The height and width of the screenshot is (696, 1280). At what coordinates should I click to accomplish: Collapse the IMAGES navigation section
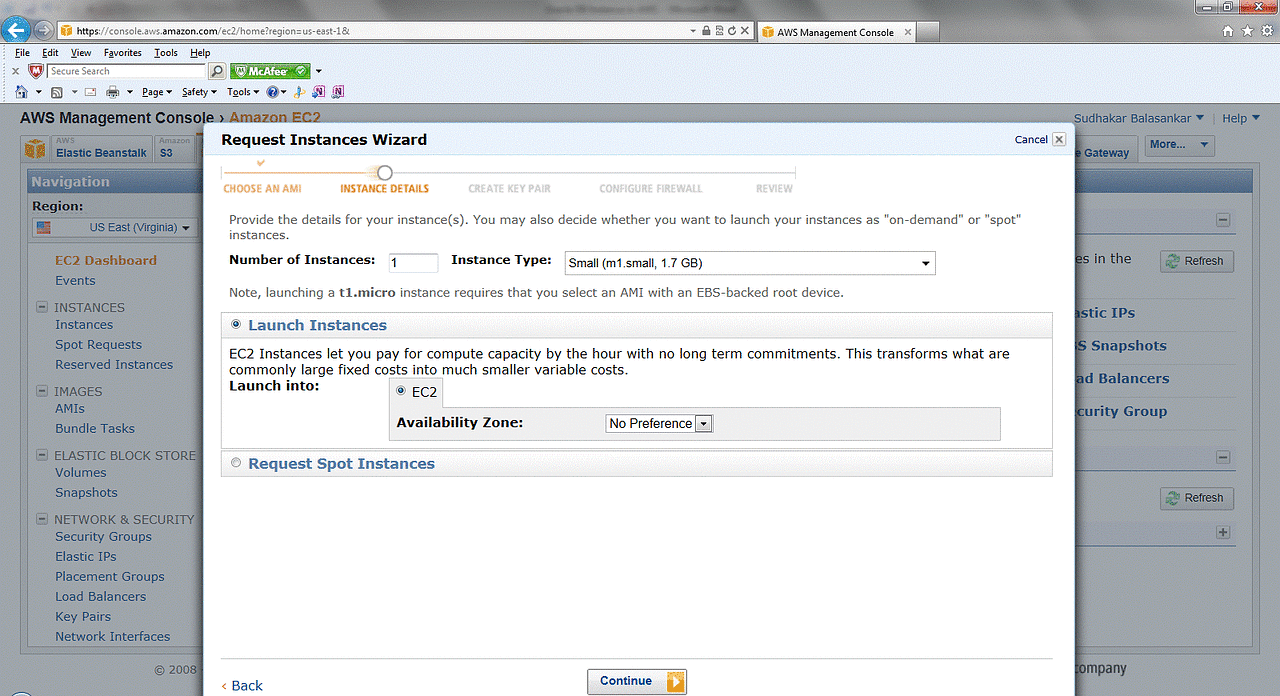[42, 391]
